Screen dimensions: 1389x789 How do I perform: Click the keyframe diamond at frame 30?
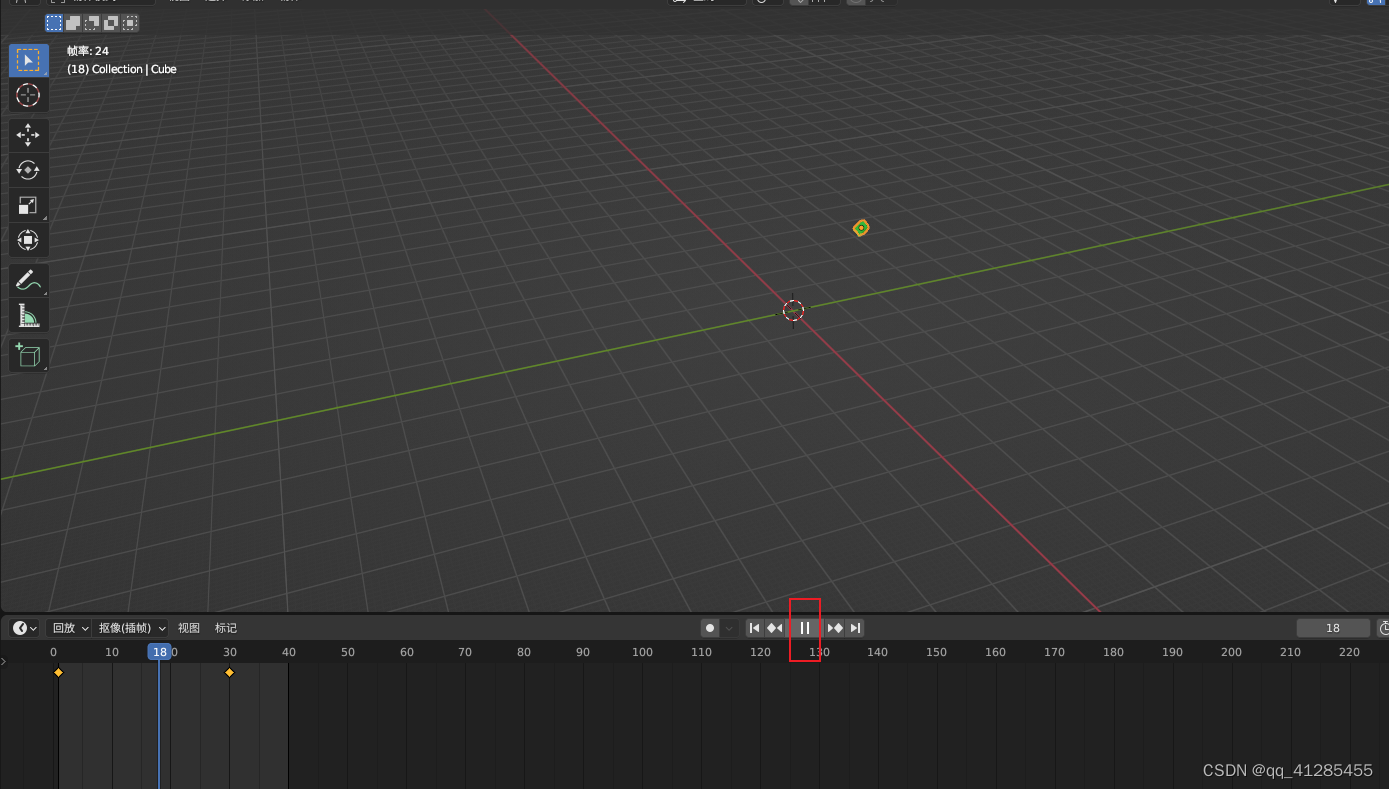click(229, 673)
